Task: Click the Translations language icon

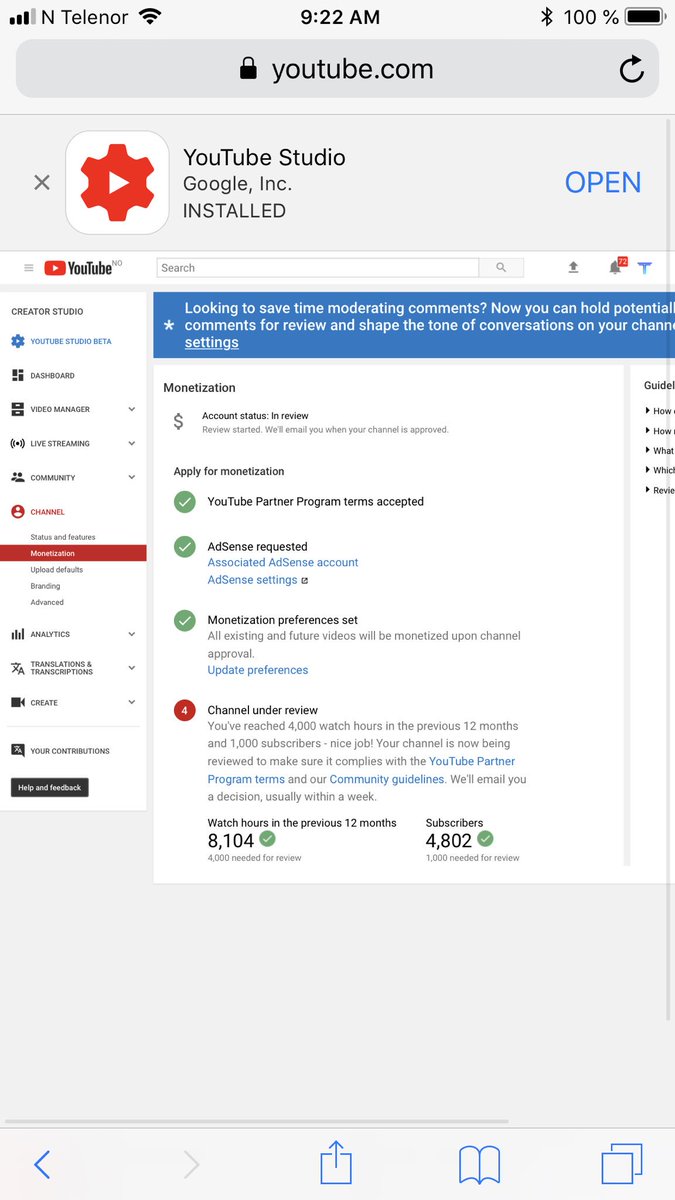Action: point(17,668)
